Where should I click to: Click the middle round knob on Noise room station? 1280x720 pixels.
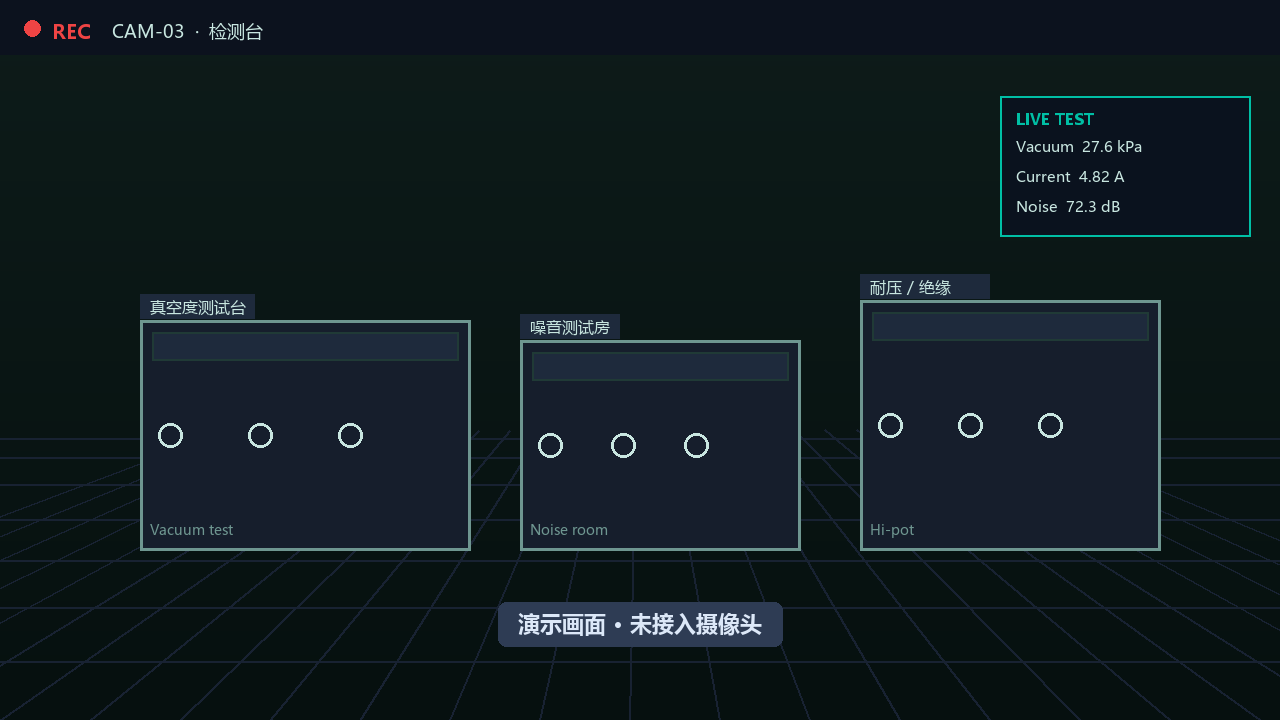tap(623, 445)
